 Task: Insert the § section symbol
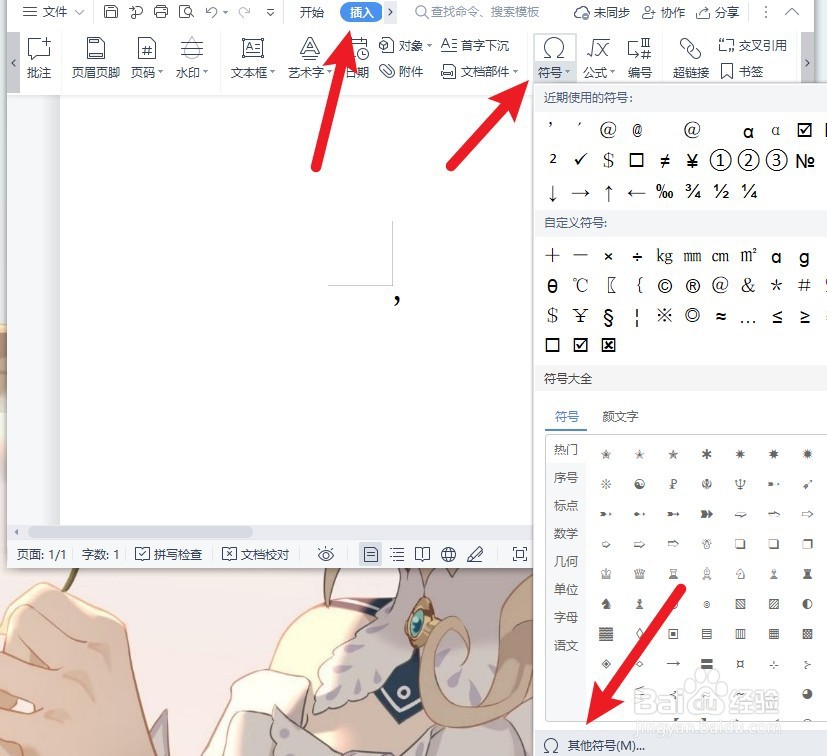(x=608, y=316)
